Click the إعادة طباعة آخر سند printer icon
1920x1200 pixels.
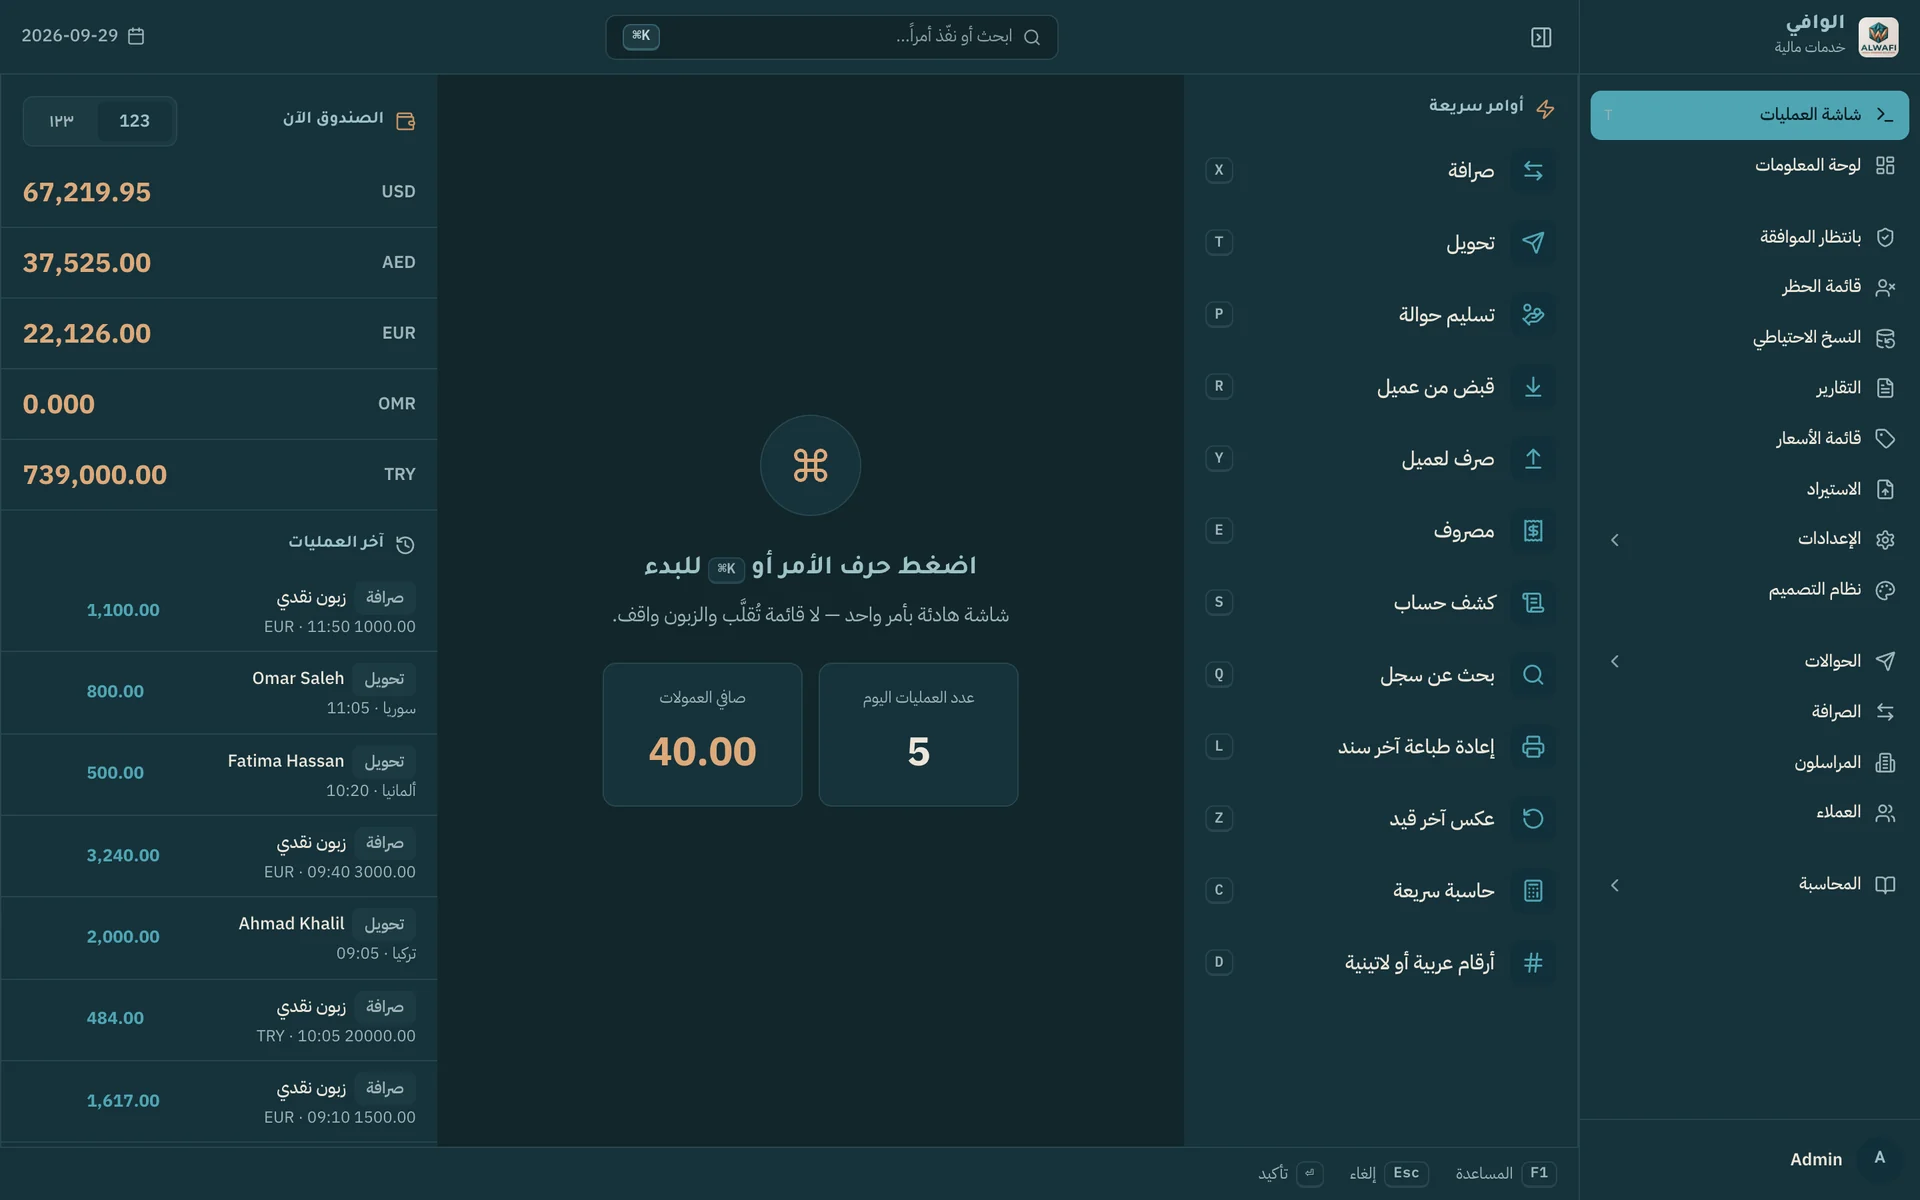pyautogui.click(x=1533, y=747)
